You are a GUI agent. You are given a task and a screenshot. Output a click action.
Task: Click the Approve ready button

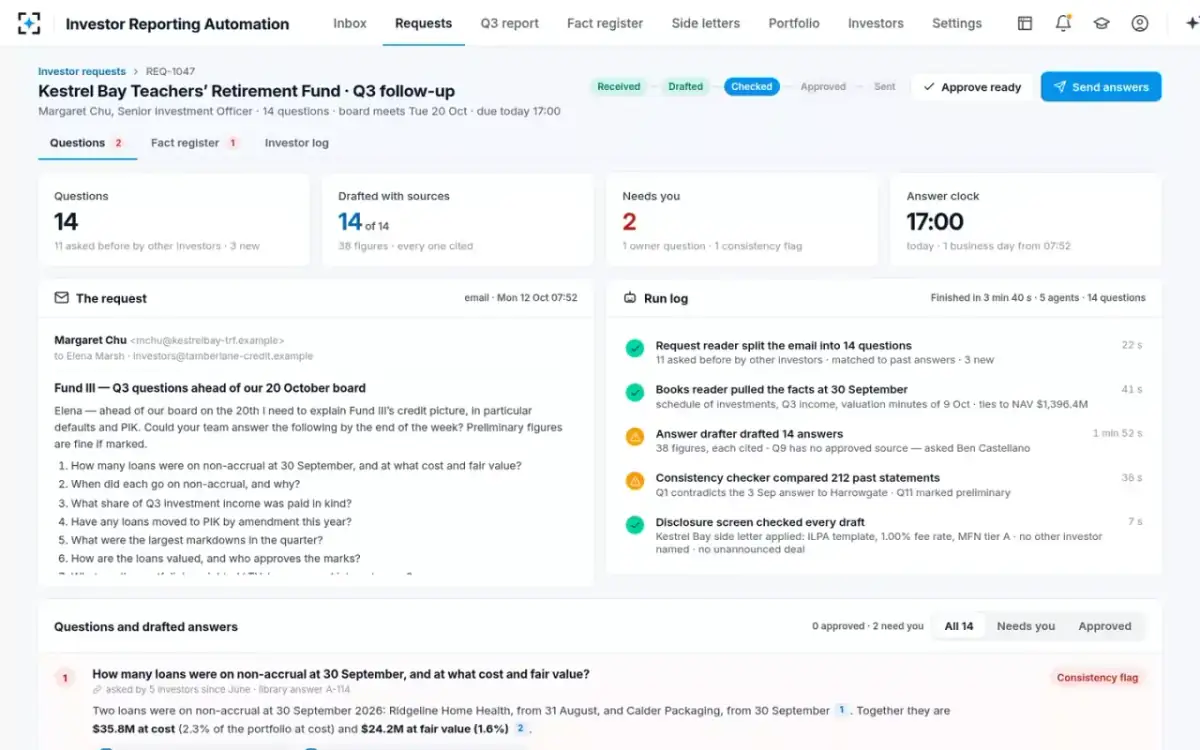point(972,87)
